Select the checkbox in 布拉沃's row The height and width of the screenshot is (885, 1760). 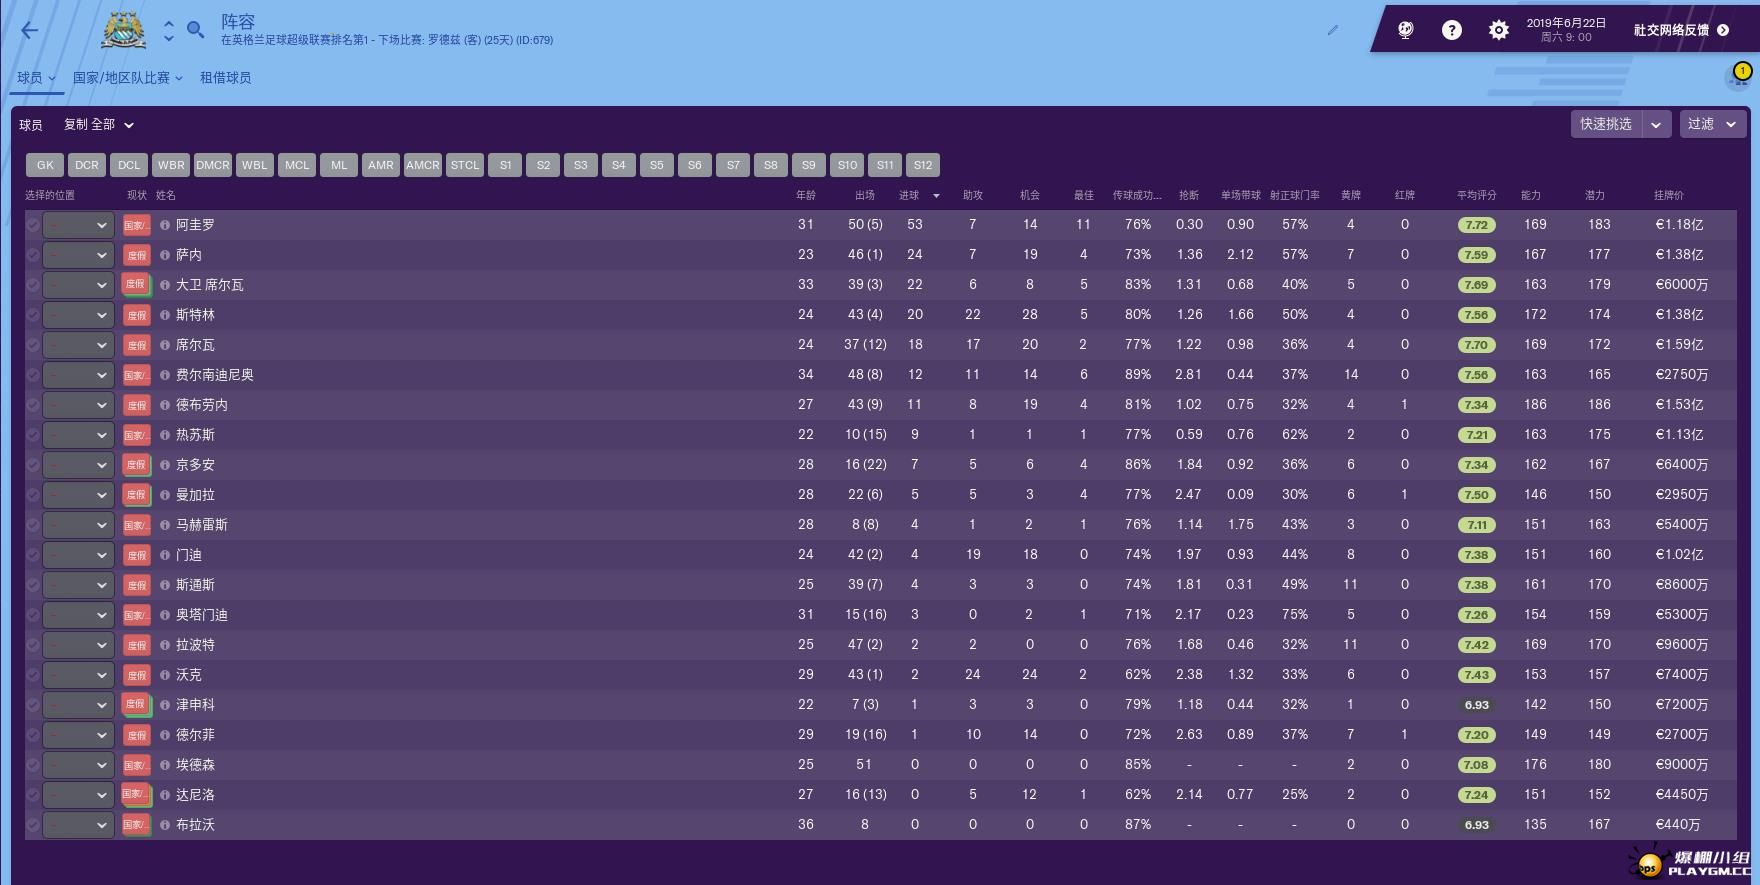coord(33,825)
